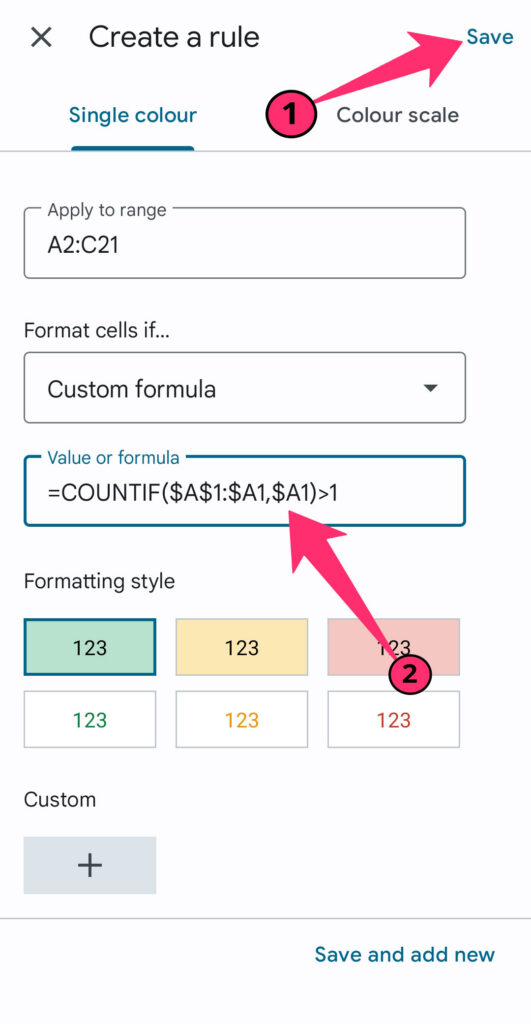The image size is (531, 1024).
Task: Click the numbered annotation marker 1
Action: pos(291,115)
